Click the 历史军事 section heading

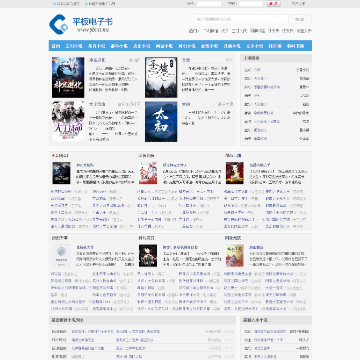[x=59, y=238]
